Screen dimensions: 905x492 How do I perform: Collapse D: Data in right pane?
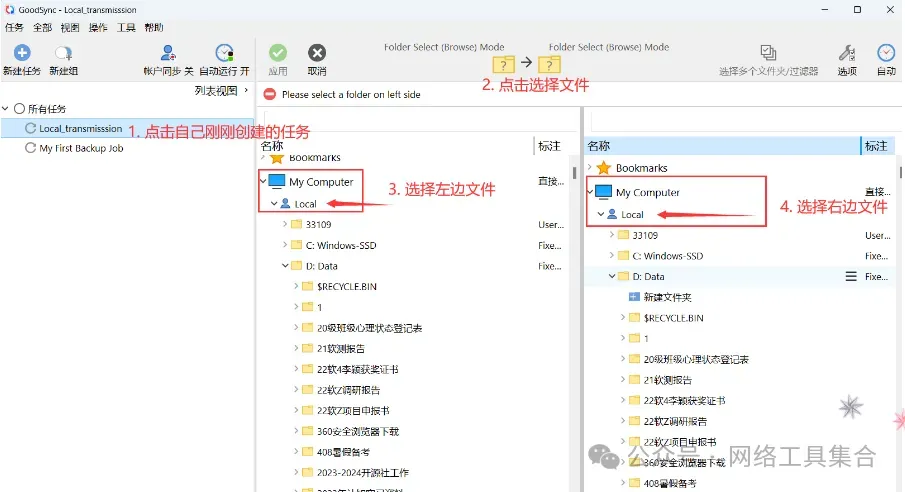point(612,276)
